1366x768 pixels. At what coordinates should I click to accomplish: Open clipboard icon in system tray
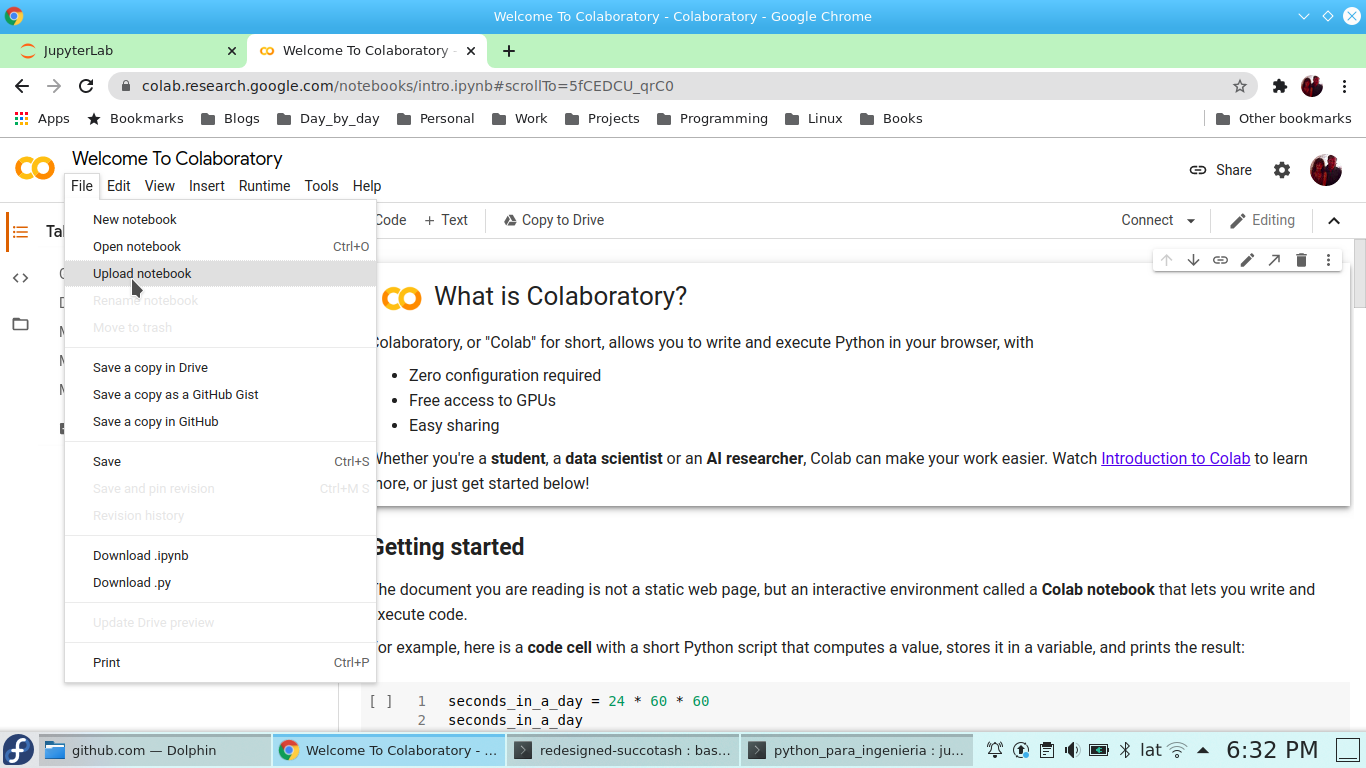(1046, 750)
